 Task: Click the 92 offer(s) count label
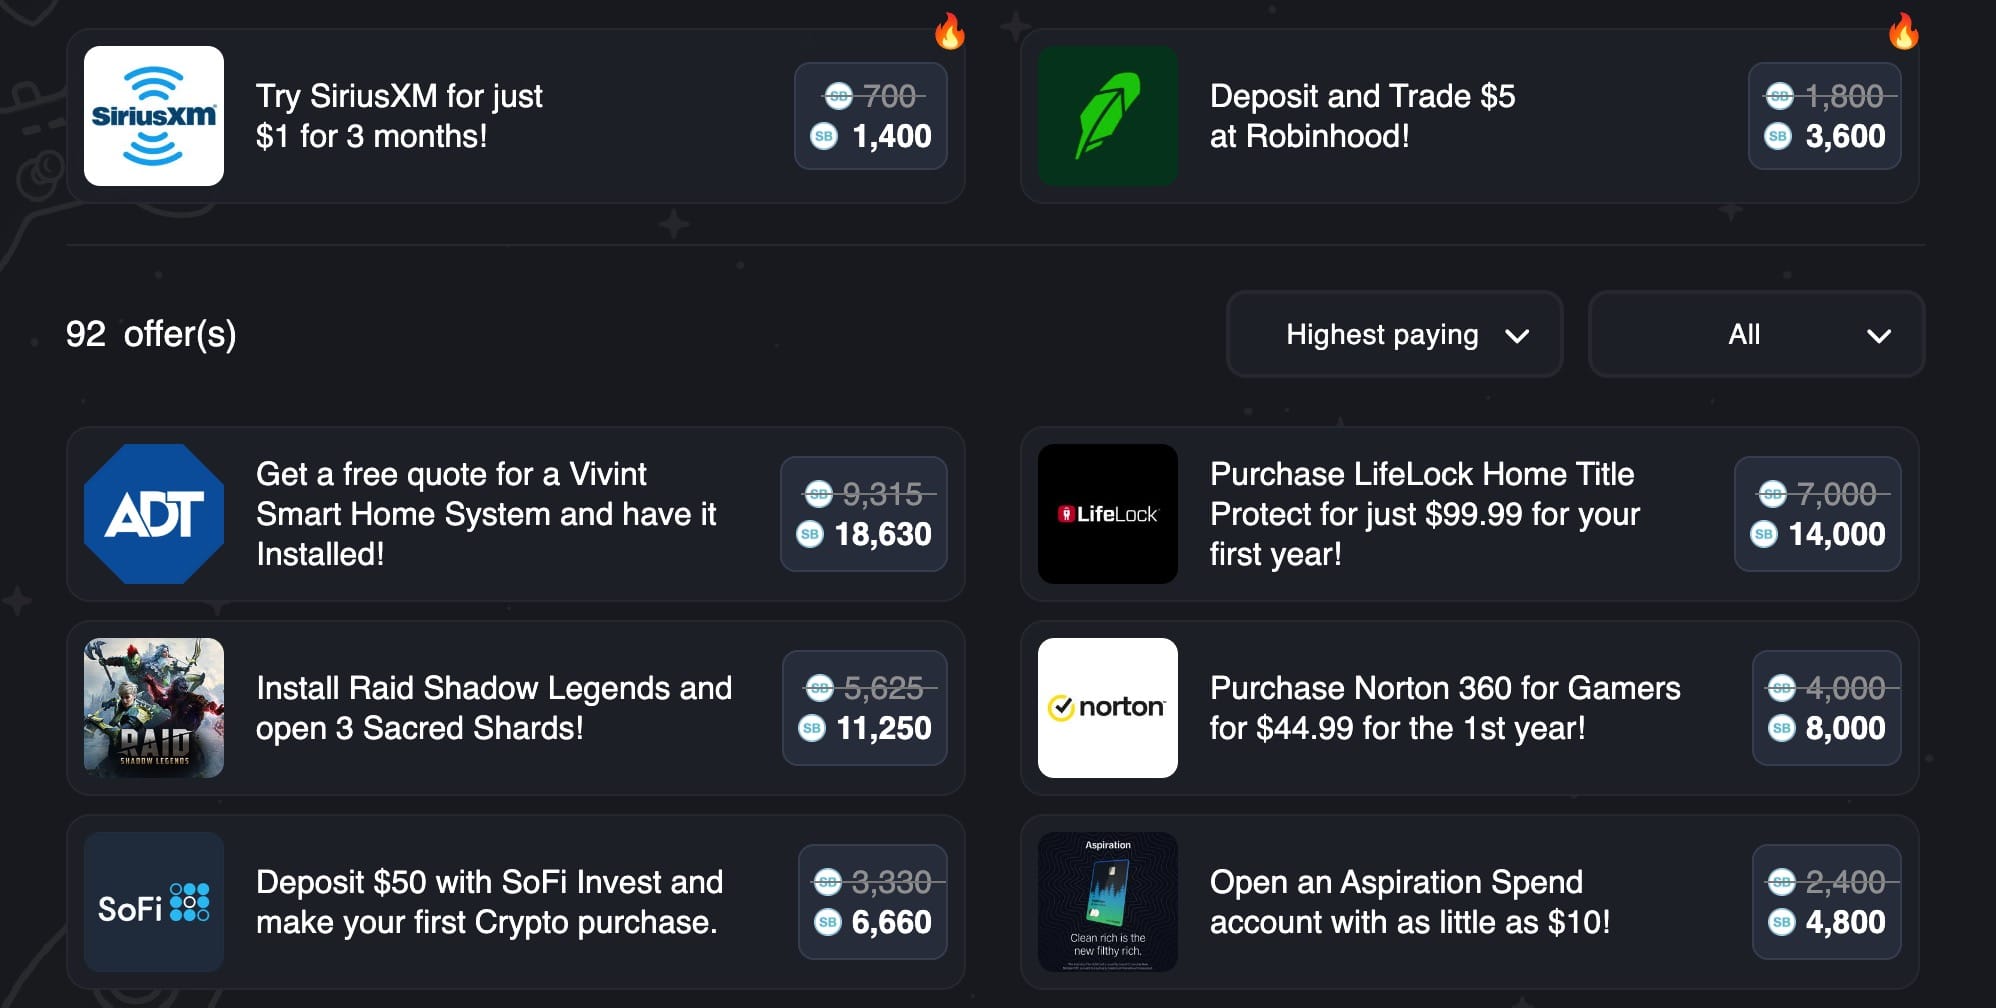coord(152,334)
